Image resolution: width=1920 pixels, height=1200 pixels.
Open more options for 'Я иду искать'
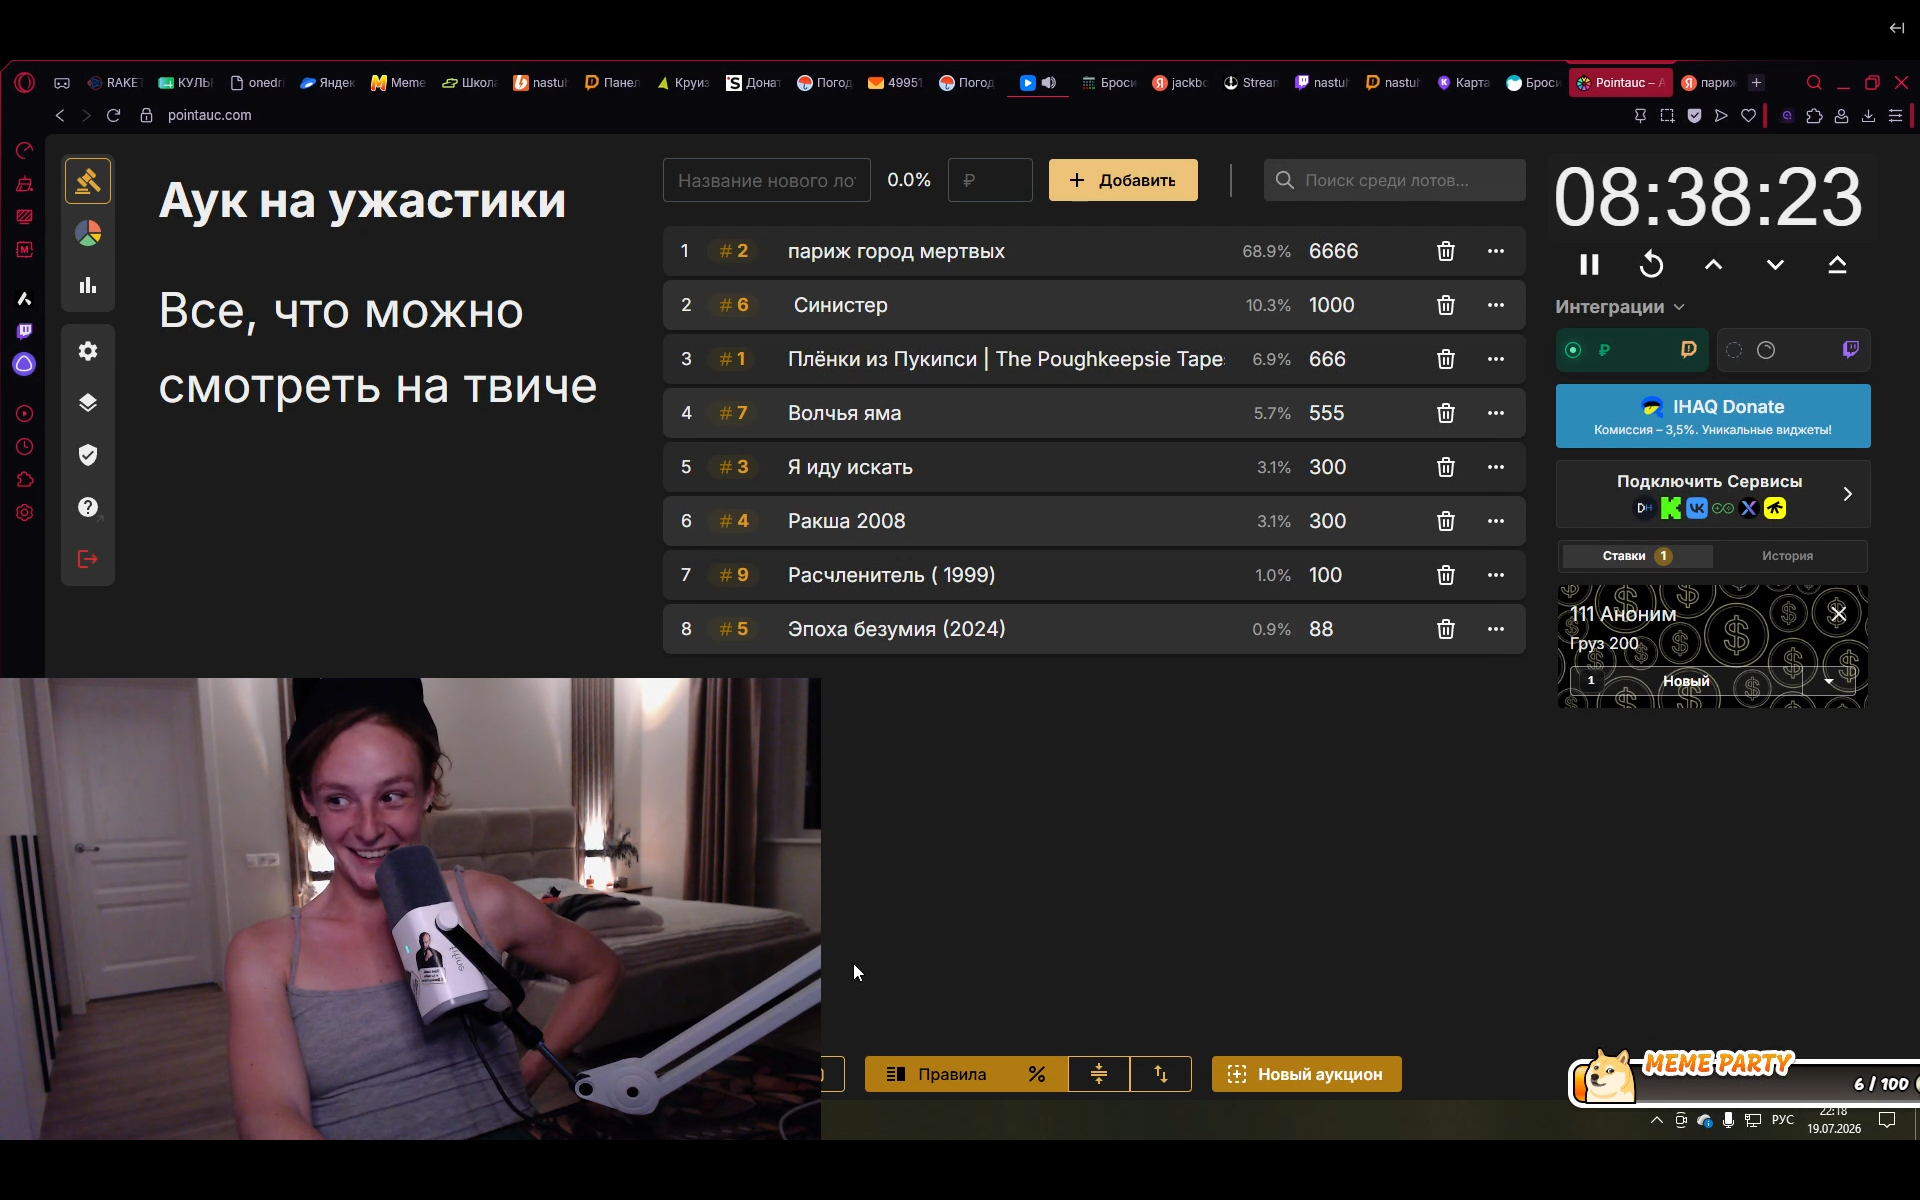1496,467
